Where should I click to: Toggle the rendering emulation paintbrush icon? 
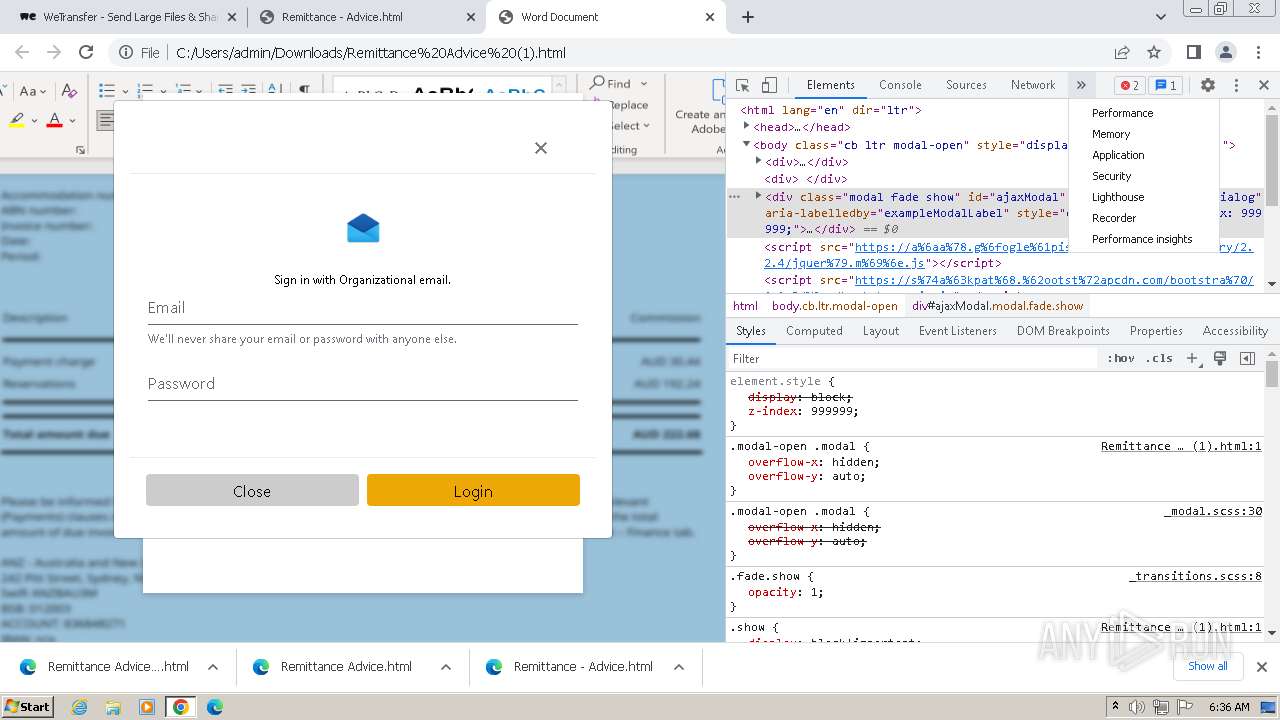point(1220,358)
